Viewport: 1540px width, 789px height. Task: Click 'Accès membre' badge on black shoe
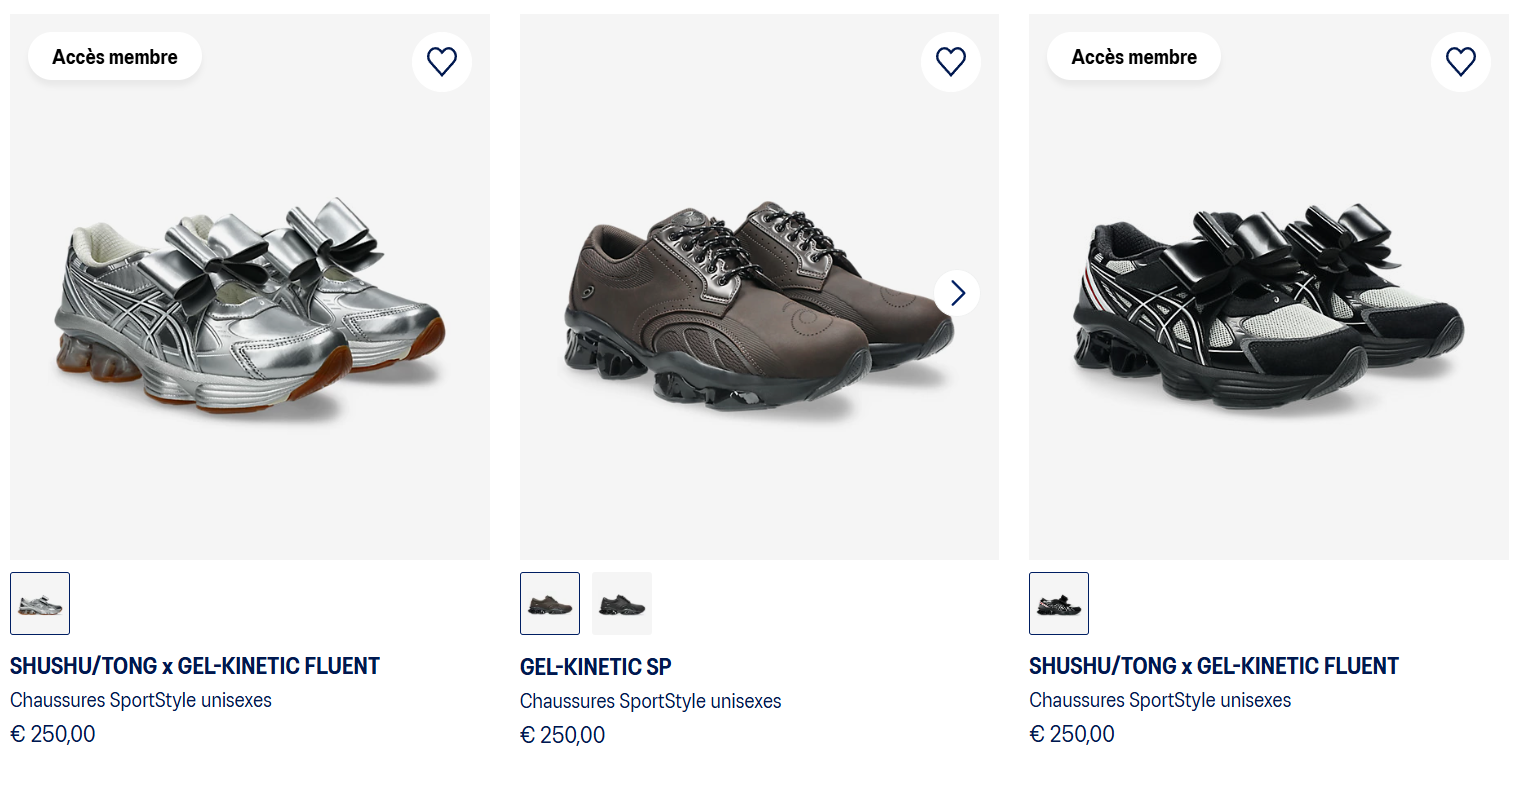pyautogui.click(x=1134, y=57)
